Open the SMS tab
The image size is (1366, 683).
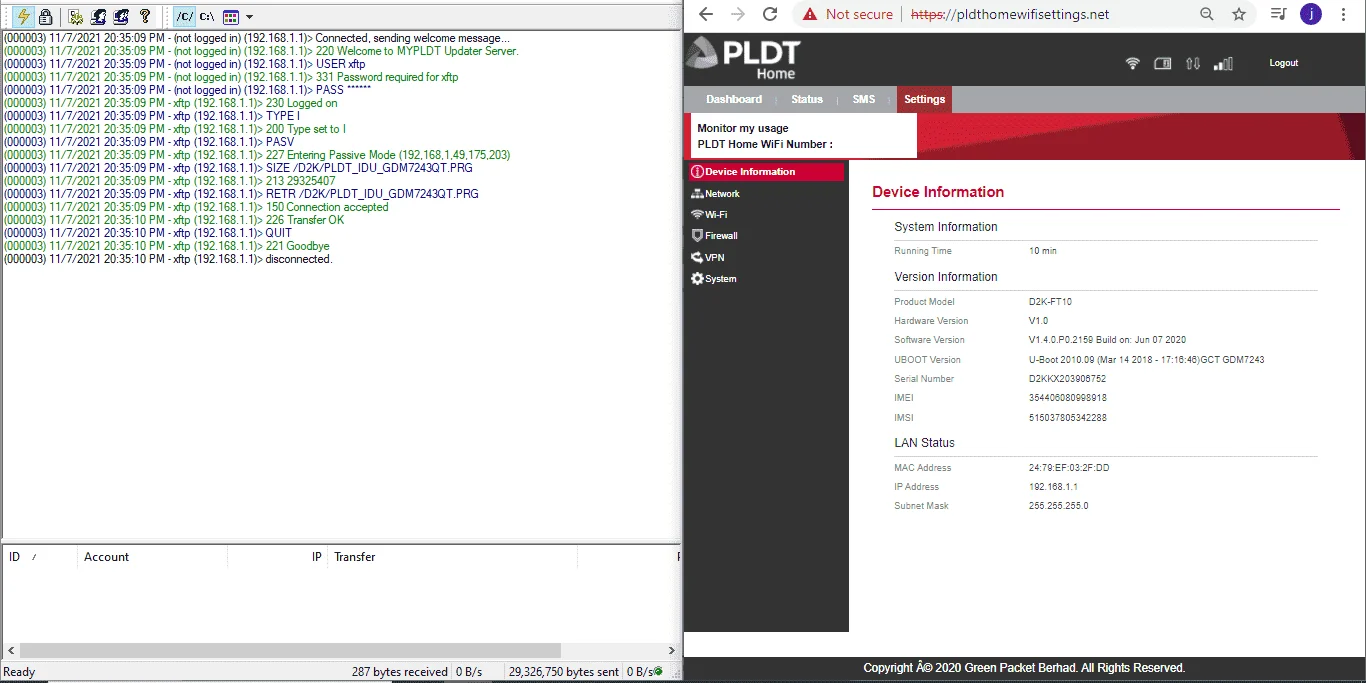pos(864,99)
